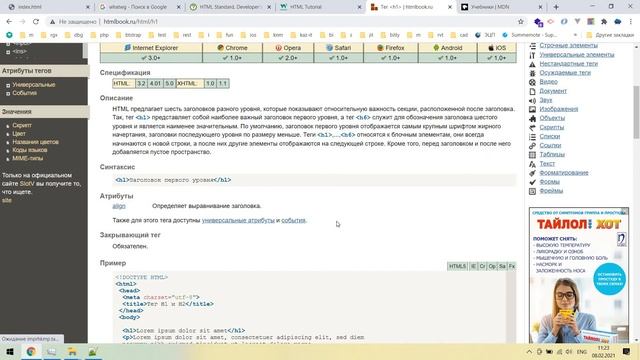
Task: Click the Нестандартные теги warning triangle icon
Action: 532,64
